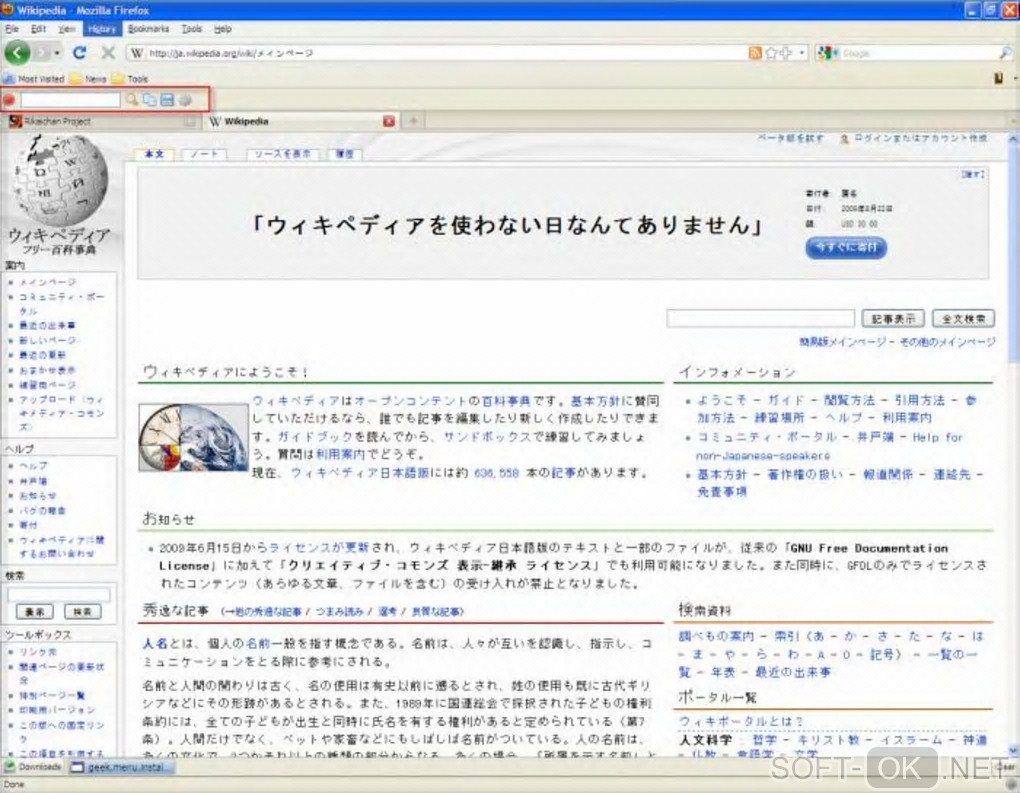The width and height of the screenshot is (1020, 793).
Task: Open the geek.menu.instal download item
Action: pyautogui.click(x=121, y=768)
